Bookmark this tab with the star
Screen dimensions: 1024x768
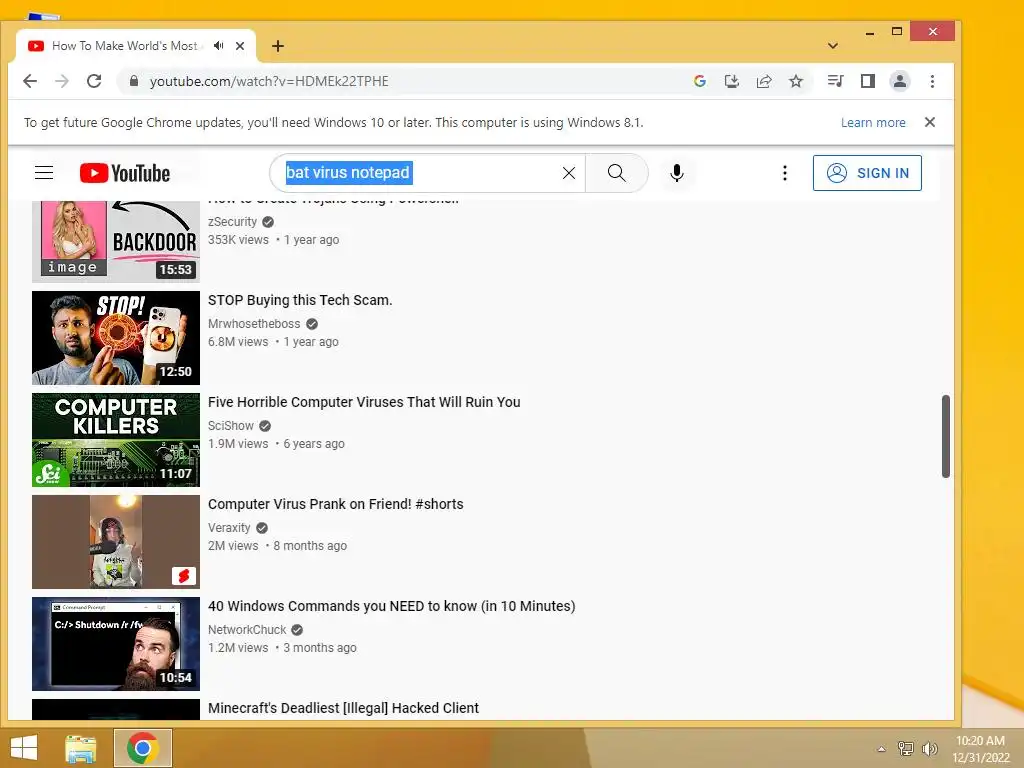[x=795, y=81]
